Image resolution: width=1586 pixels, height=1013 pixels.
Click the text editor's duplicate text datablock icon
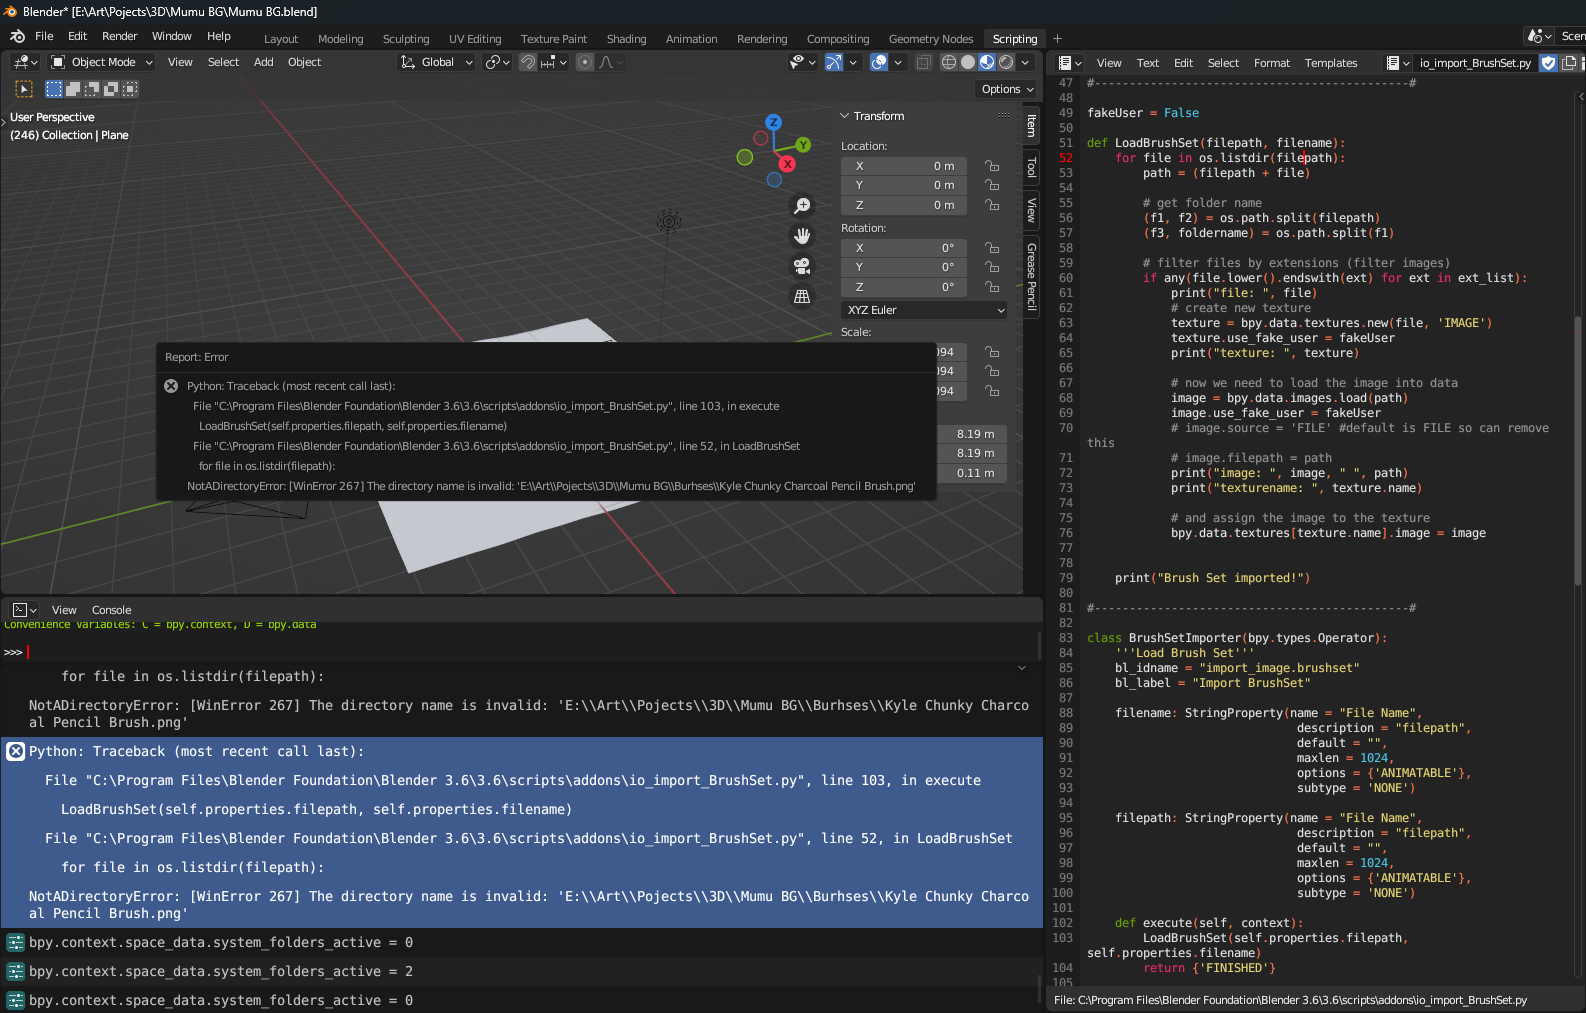(1569, 63)
